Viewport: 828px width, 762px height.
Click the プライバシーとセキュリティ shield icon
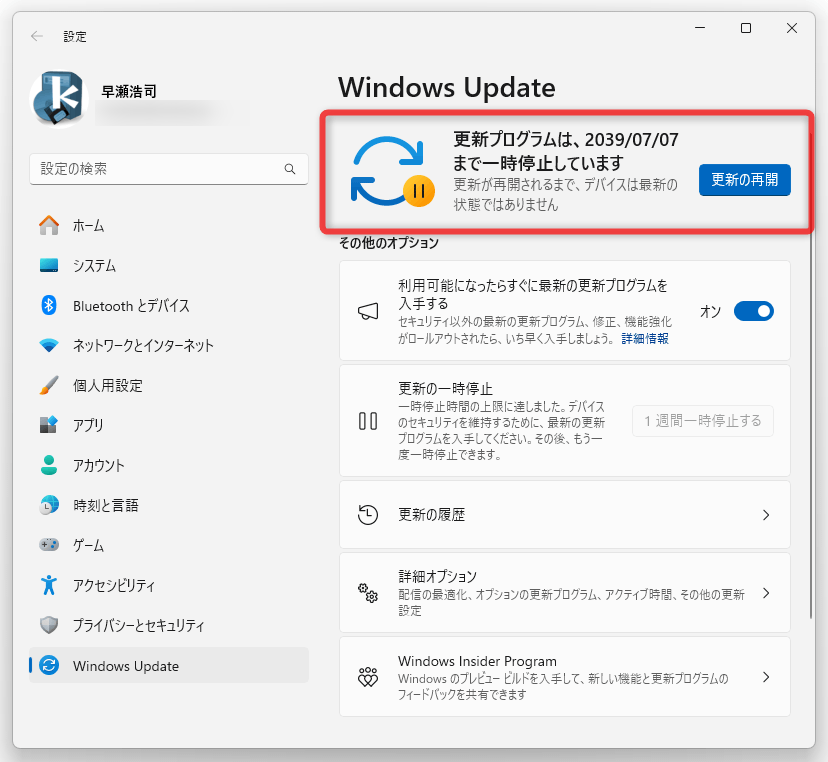[49, 625]
